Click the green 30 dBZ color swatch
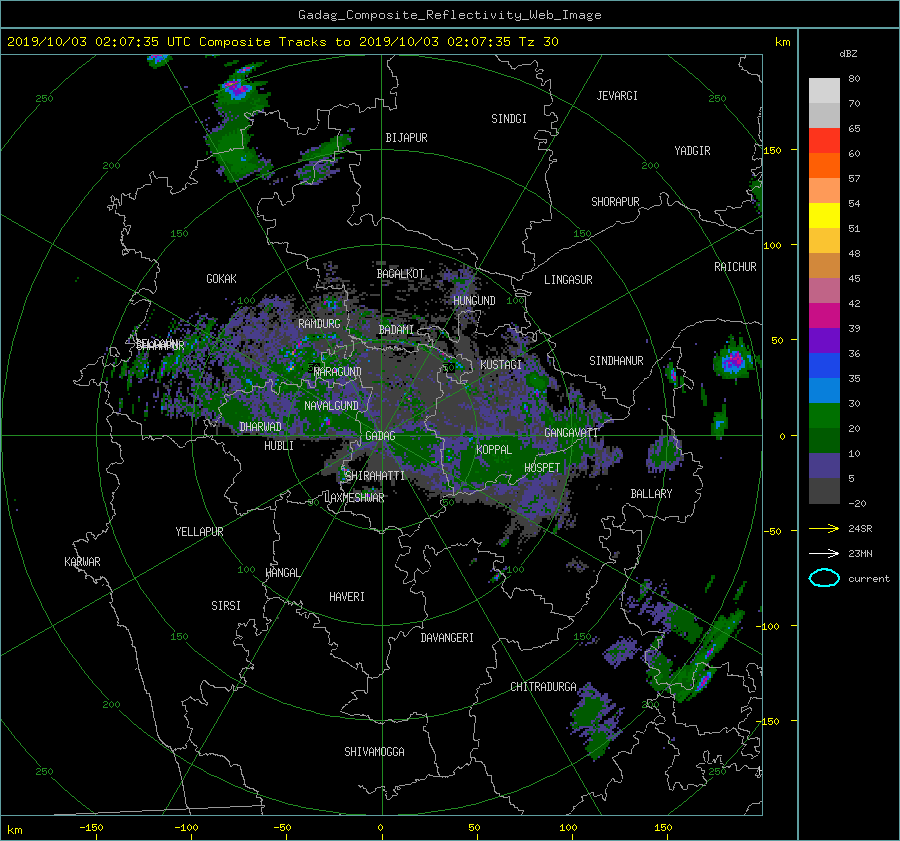This screenshot has width=900, height=841. (x=824, y=416)
